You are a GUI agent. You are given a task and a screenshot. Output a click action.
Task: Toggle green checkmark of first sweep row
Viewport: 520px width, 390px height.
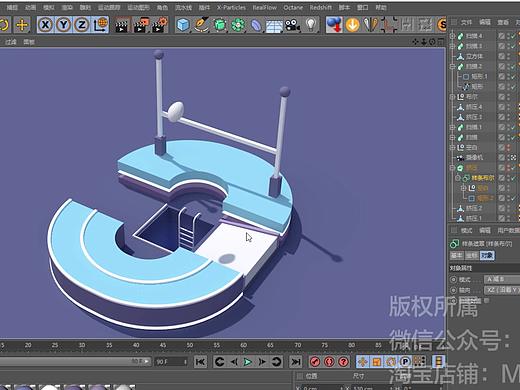513,36
